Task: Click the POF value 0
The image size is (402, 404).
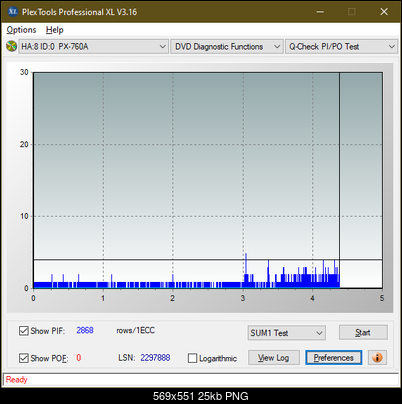Action: (x=79, y=358)
